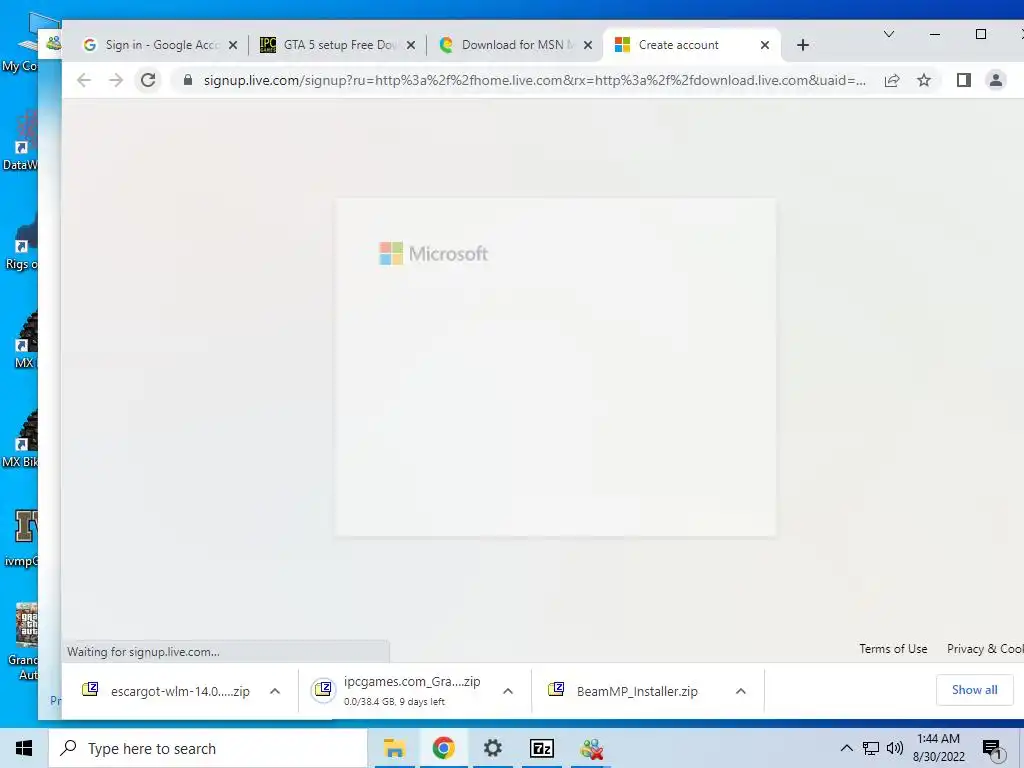This screenshot has width=1024, height=768.
Task: Open the volume control tray icon
Action: pos(895,748)
